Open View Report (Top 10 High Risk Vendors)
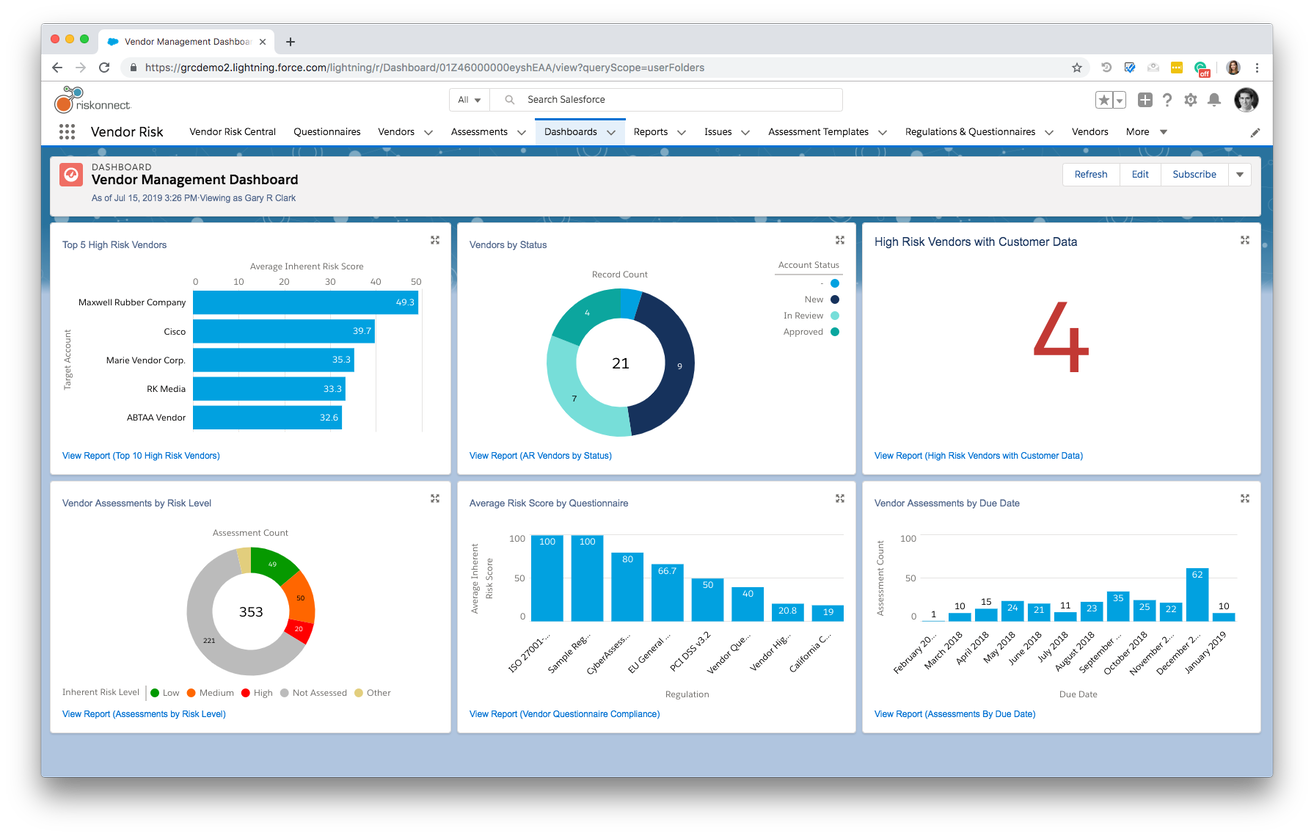Viewport: 1314px width, 836px height. pos(141,456)
